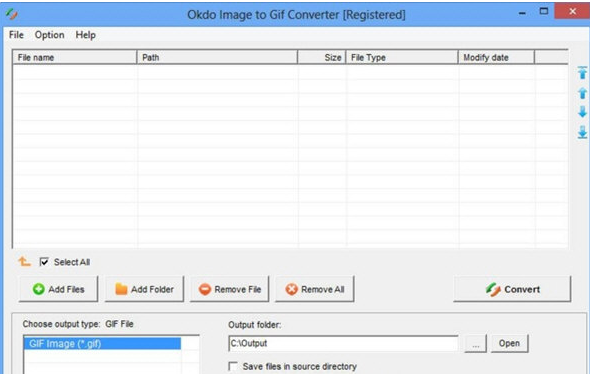Click the move-to-top arrow icon
This screenshot has height=374, width=590.
pos(582,73)
